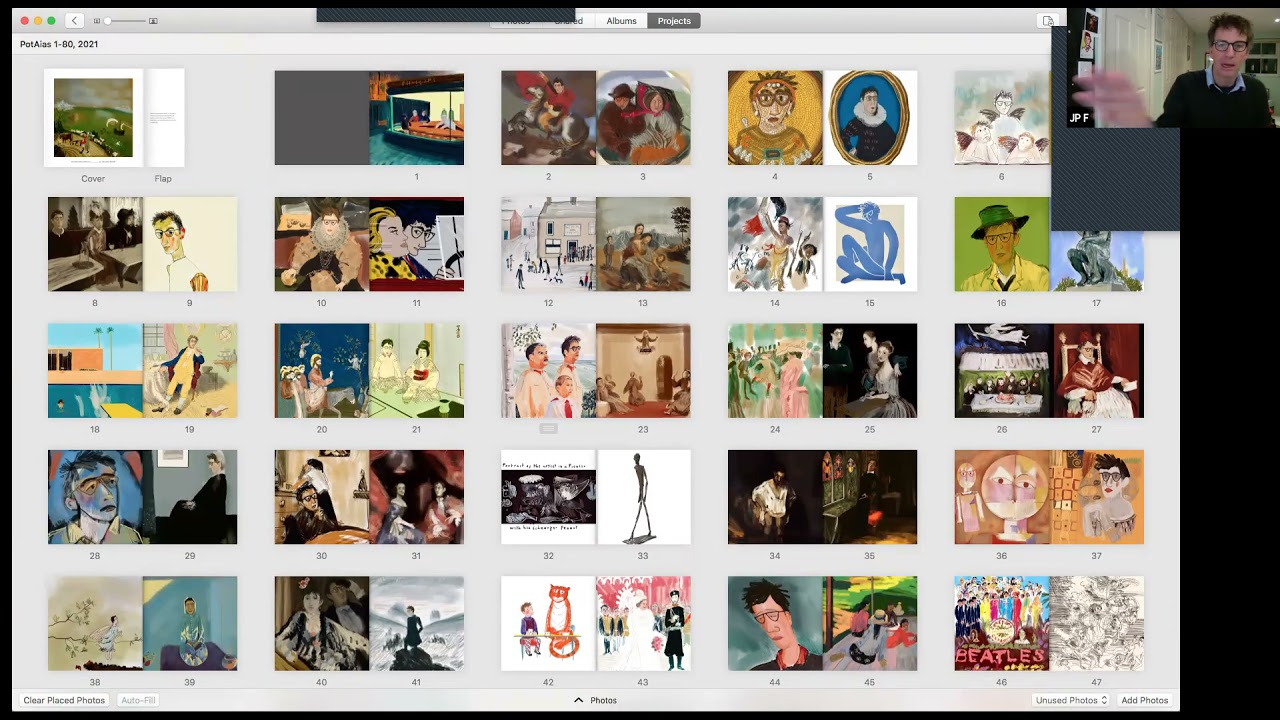Open the Unused Photos dropdown
The image size is (1280, 720).
(x=1071, y=700)
